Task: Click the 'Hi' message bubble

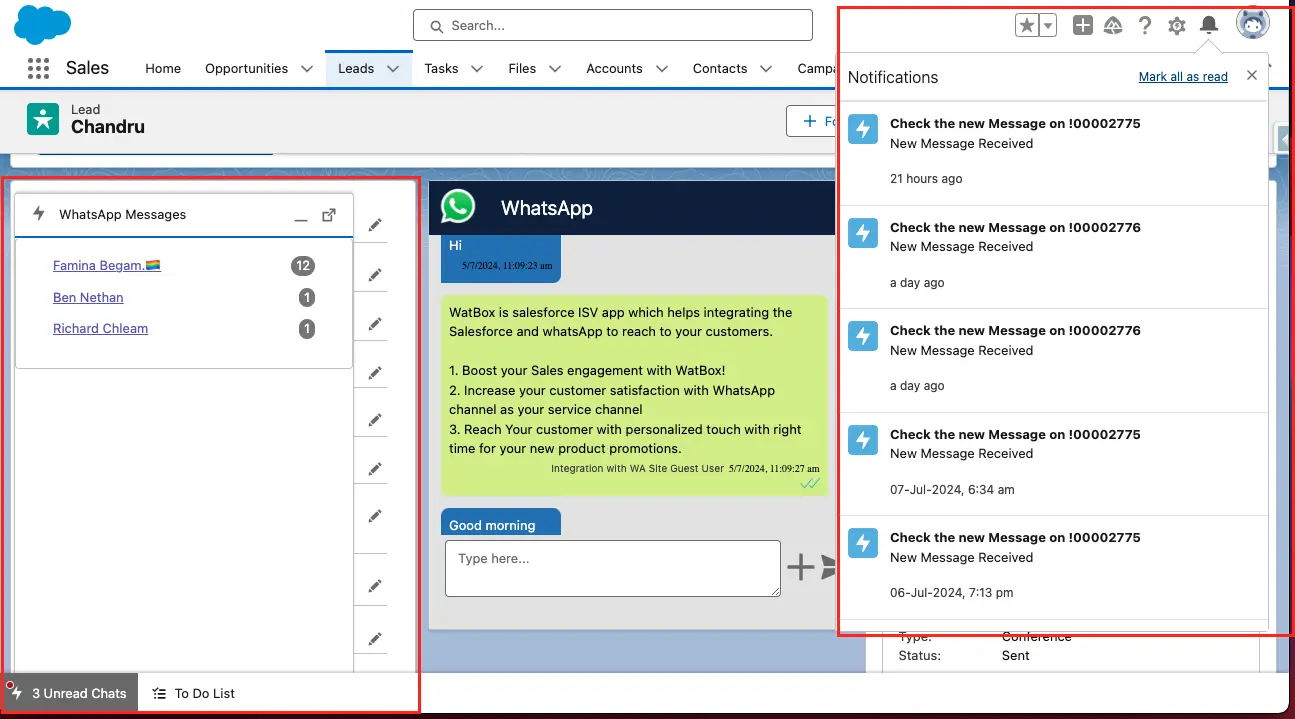Action: click(501, 258)
